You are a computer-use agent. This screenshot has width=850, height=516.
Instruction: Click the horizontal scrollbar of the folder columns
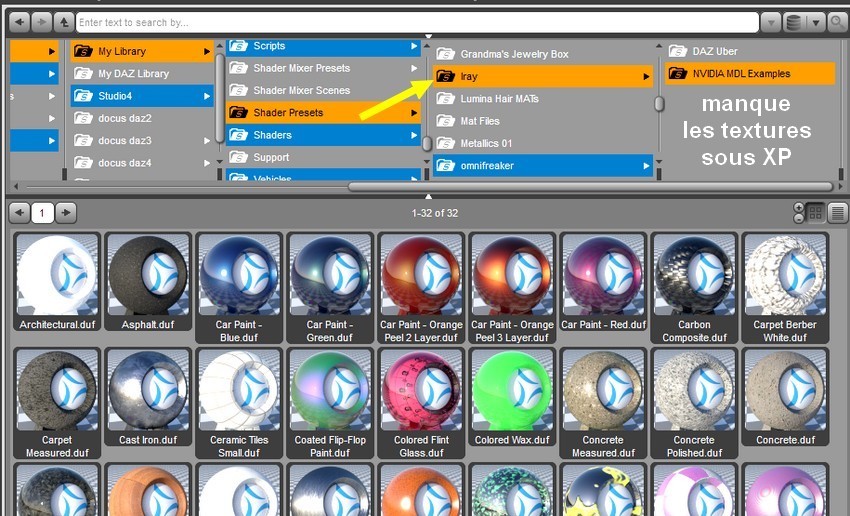590,186
